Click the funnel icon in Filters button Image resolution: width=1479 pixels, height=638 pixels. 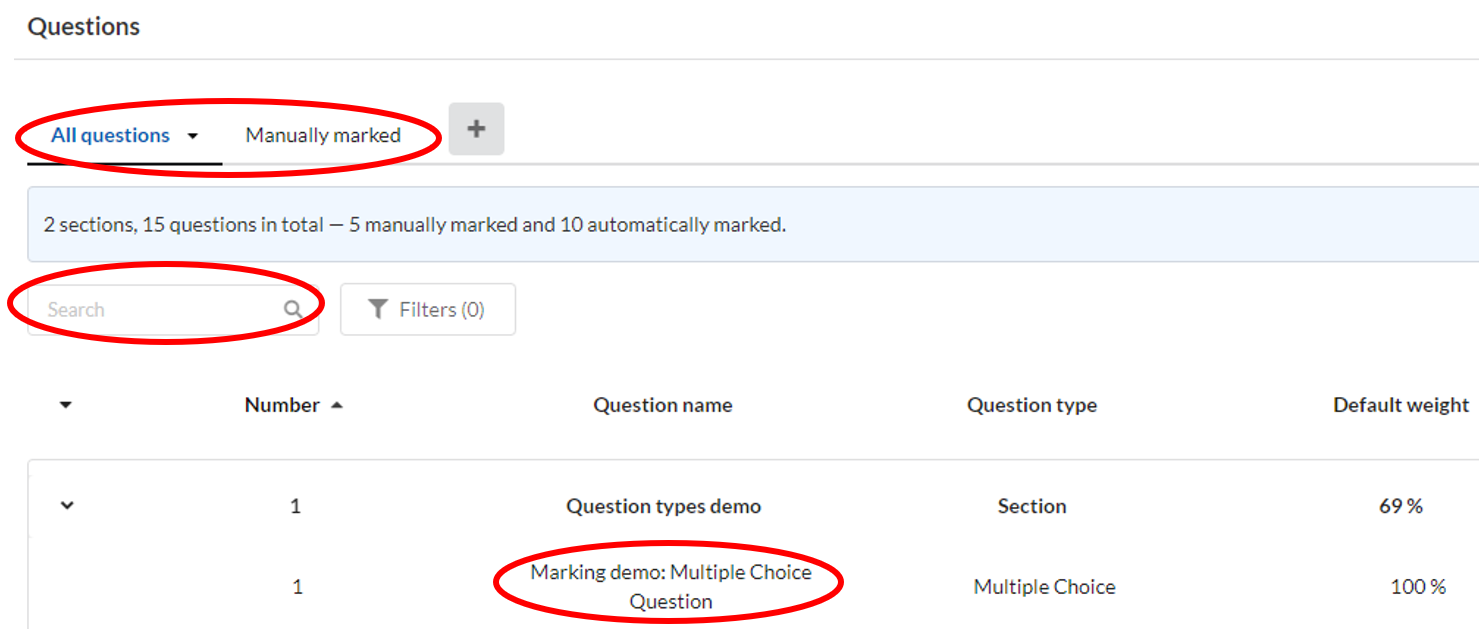tap(378, 310)
